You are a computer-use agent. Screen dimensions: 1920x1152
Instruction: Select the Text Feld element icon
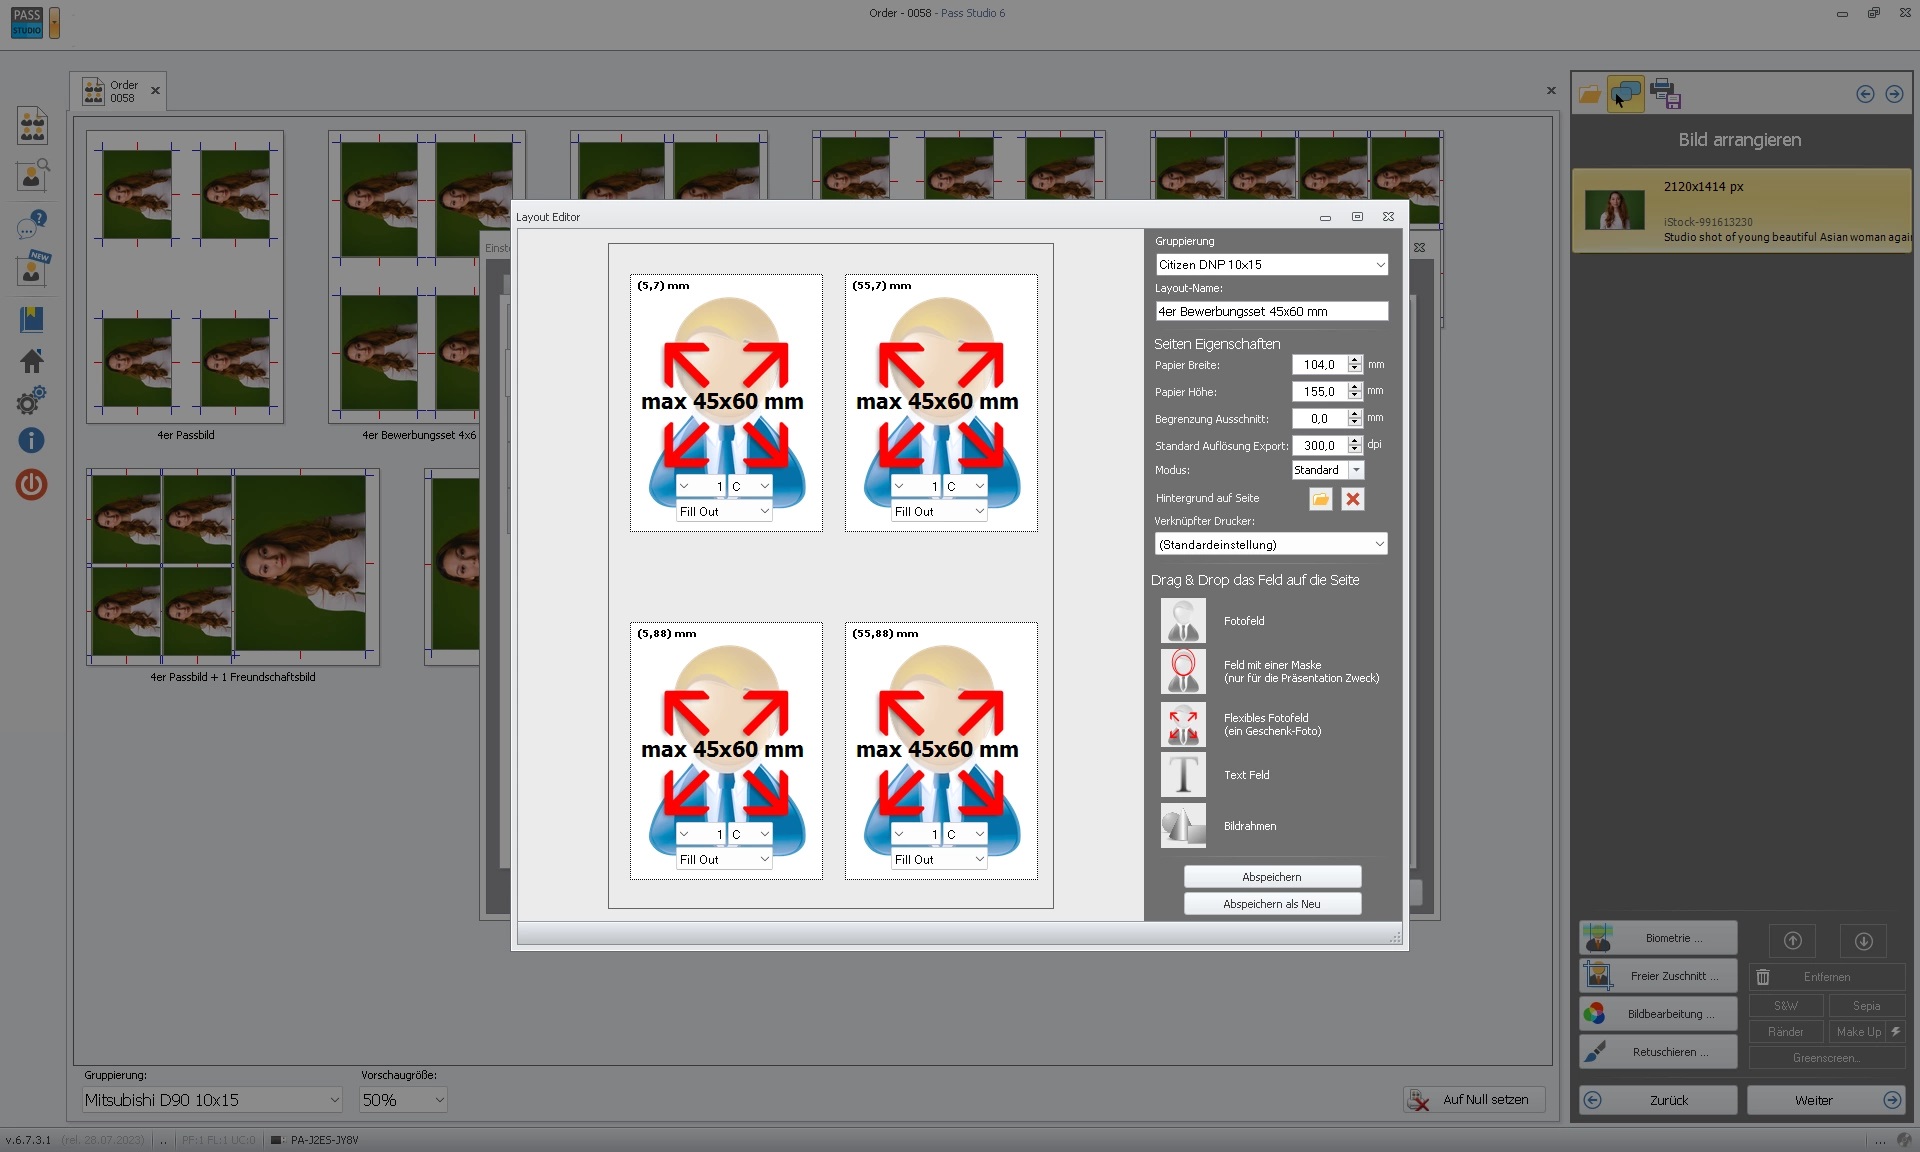1183,775
